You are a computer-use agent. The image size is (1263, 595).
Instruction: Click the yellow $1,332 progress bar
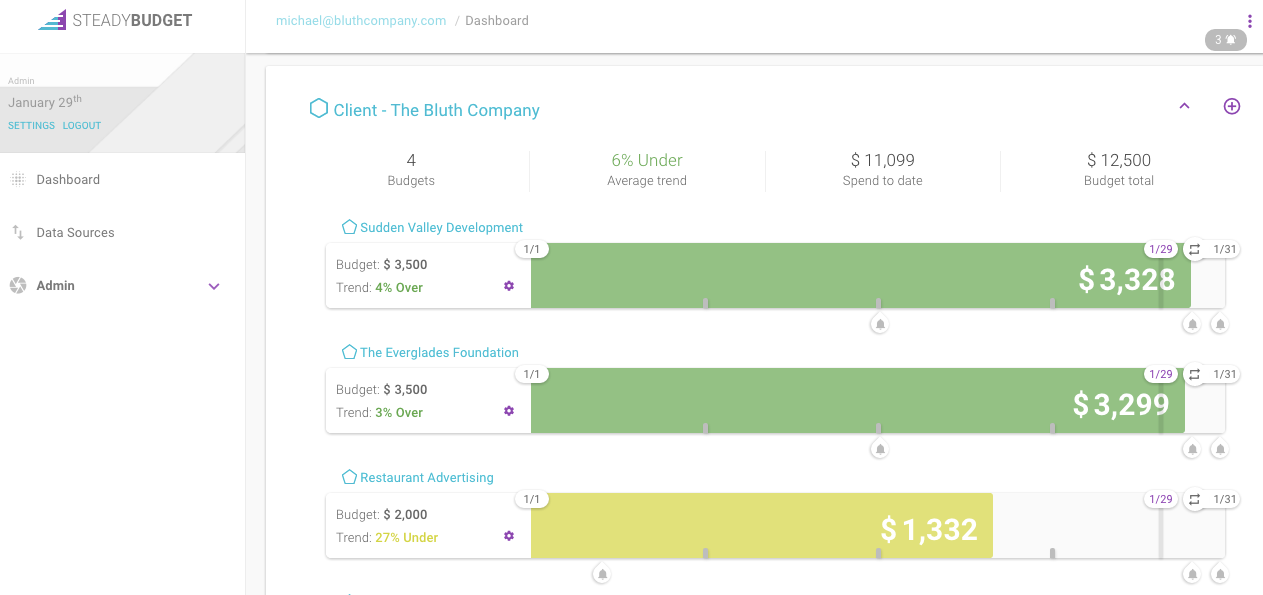pos(762,525)
